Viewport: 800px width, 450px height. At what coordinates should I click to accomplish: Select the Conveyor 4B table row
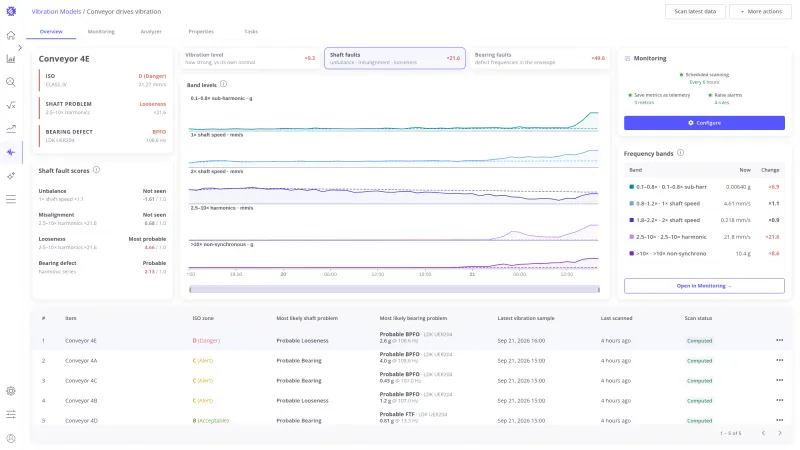[x=411, y=401]
